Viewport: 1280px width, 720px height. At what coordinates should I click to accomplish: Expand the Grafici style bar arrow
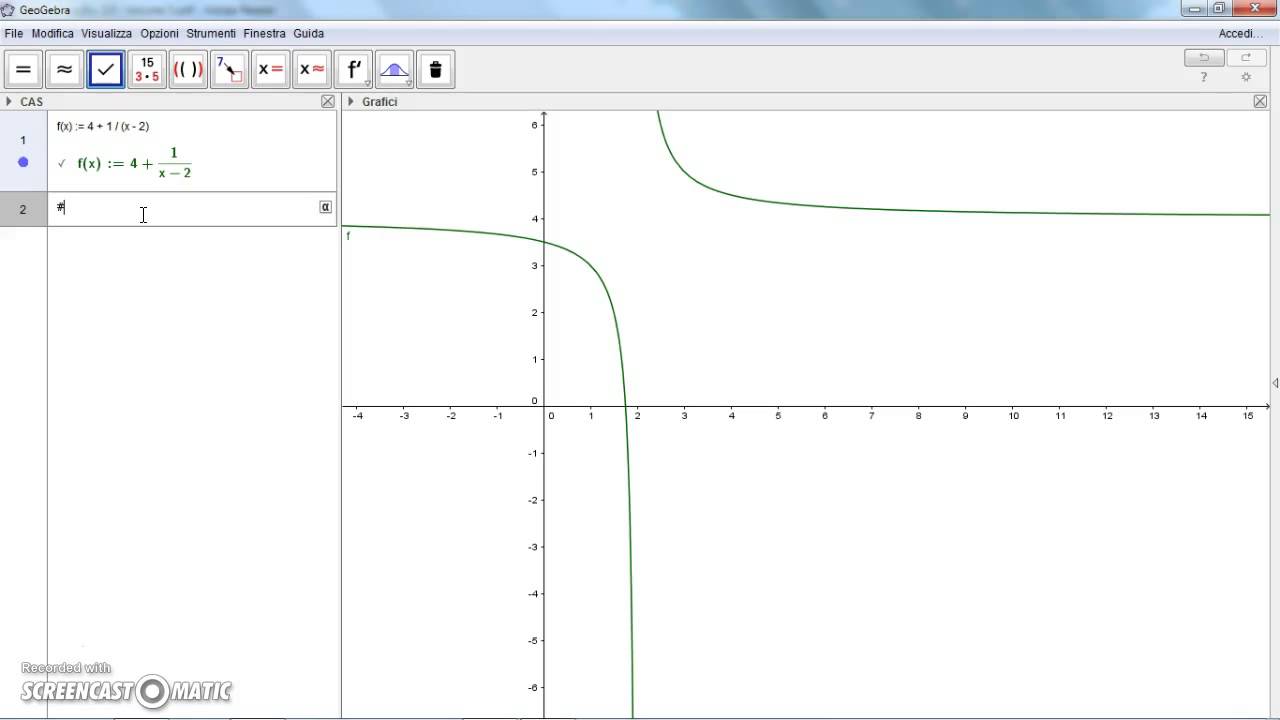coord(351,101)
